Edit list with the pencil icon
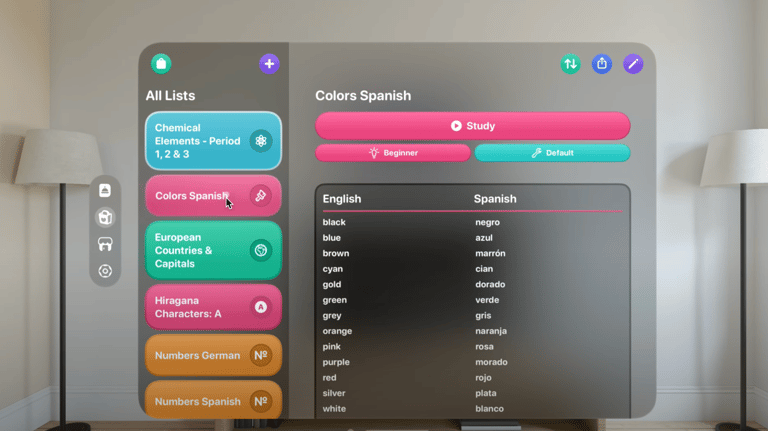768x431 pixels. [633, 64]
